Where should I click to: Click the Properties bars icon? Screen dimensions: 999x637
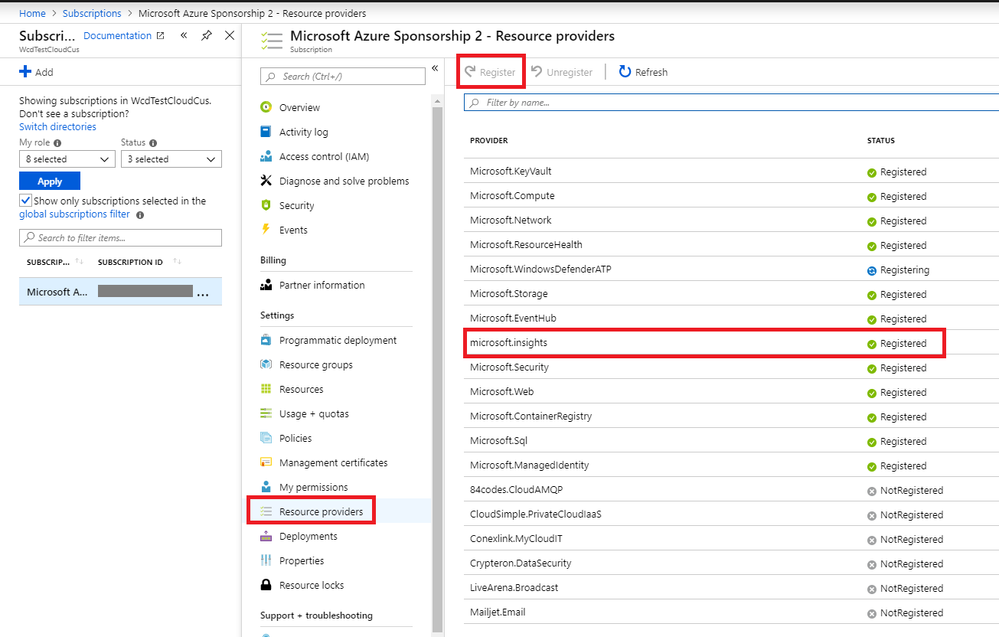266,561
